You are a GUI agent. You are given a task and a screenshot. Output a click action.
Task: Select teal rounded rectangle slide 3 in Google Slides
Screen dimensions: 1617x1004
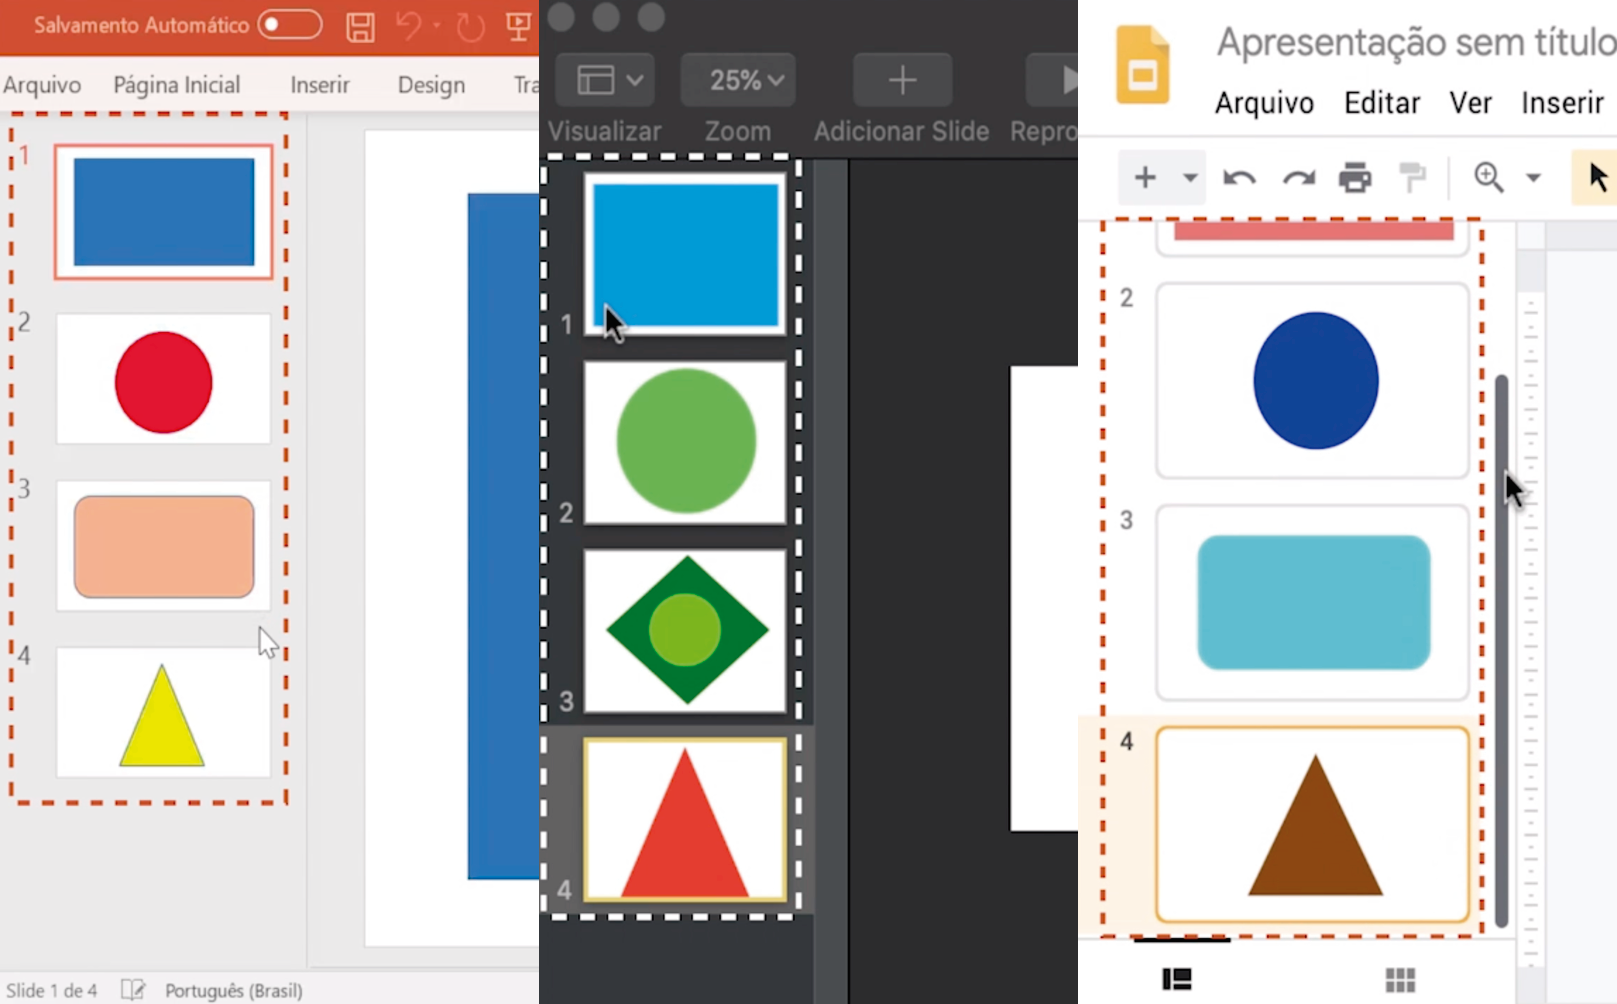1312,602
